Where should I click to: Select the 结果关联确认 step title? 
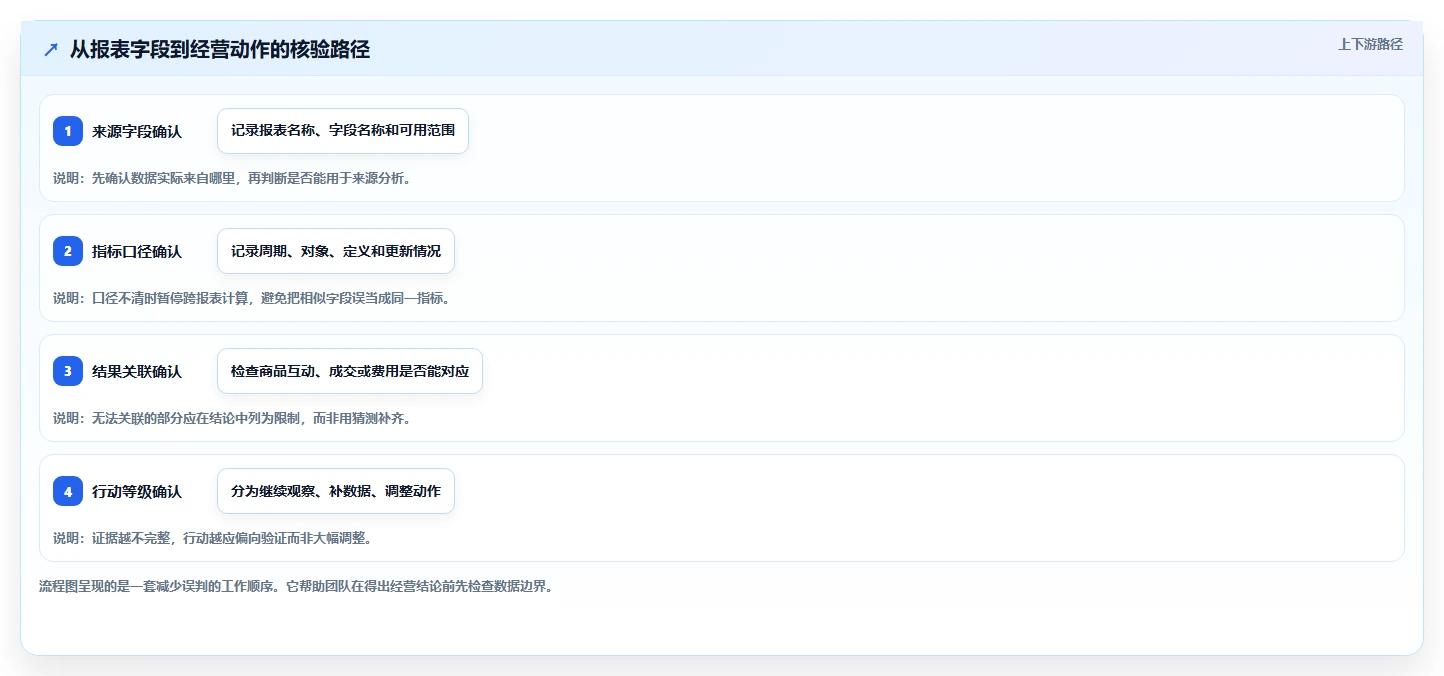137,371
